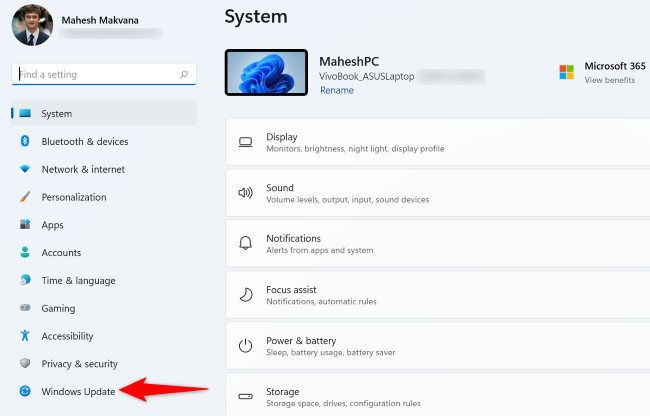This screenshot has height=416, width=650.
Task: Select the System category in sidebar
Action: point(56,114)
